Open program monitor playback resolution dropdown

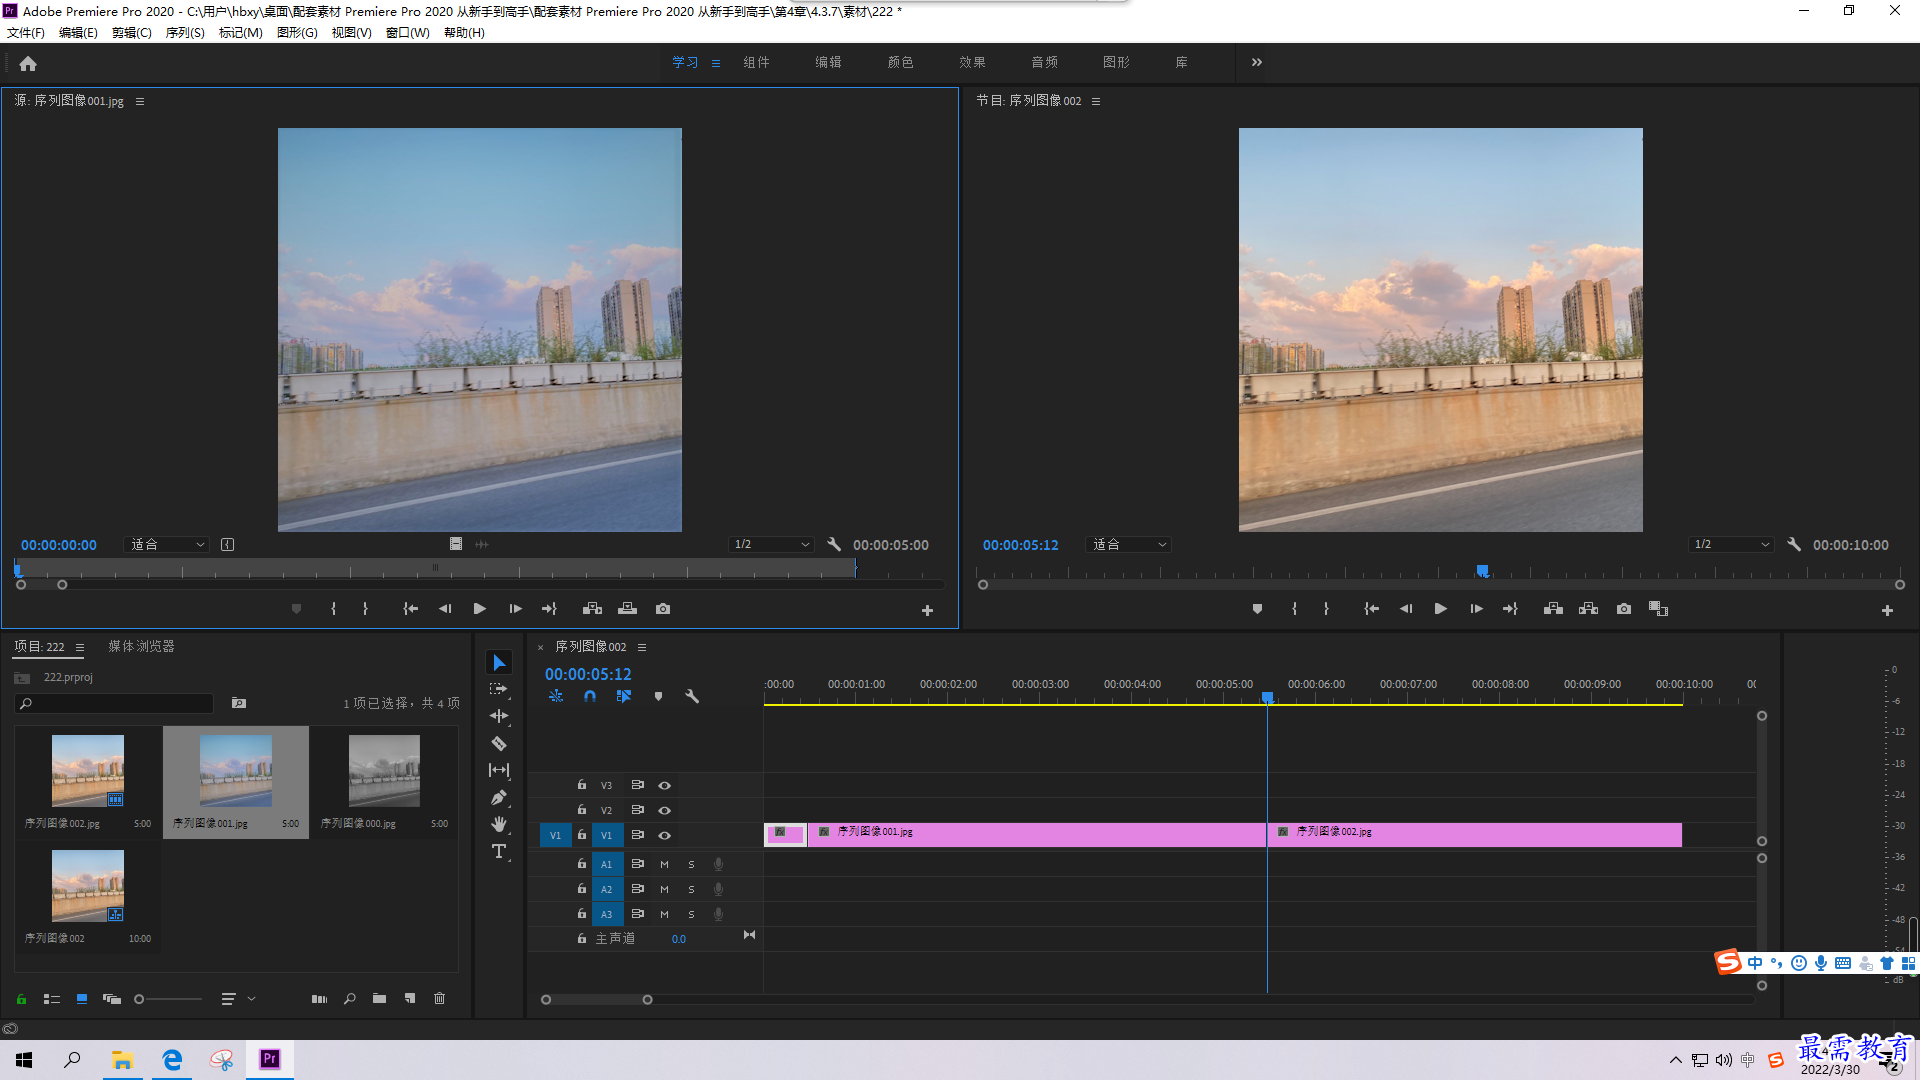pos(1731,544)
